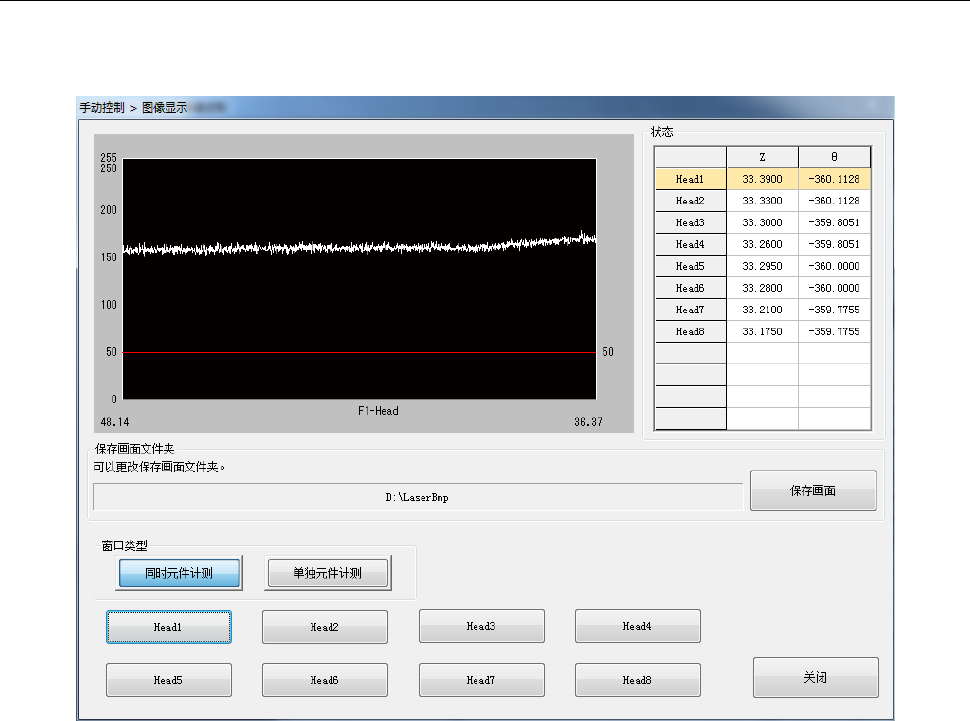Switch to 单独元件计测 window type

(327, 574)
